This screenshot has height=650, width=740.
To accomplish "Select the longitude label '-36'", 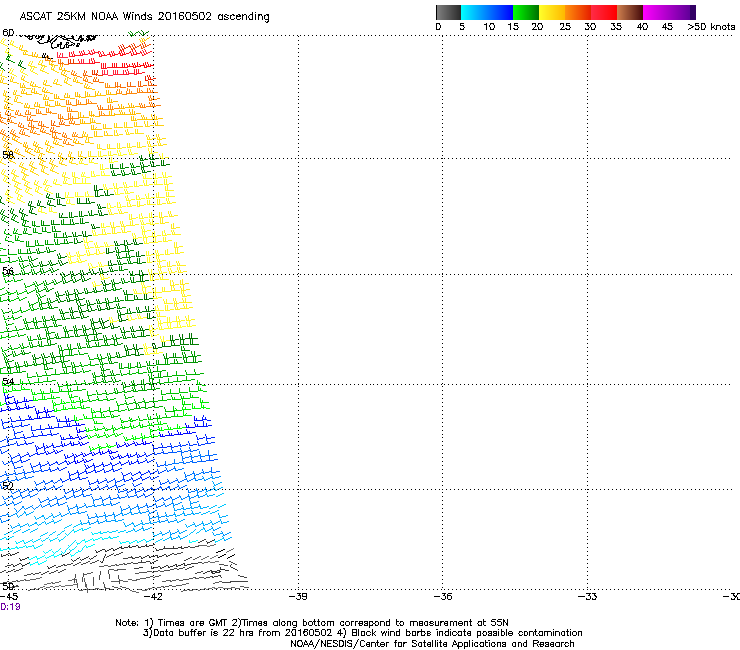I will tap(442, 597).
